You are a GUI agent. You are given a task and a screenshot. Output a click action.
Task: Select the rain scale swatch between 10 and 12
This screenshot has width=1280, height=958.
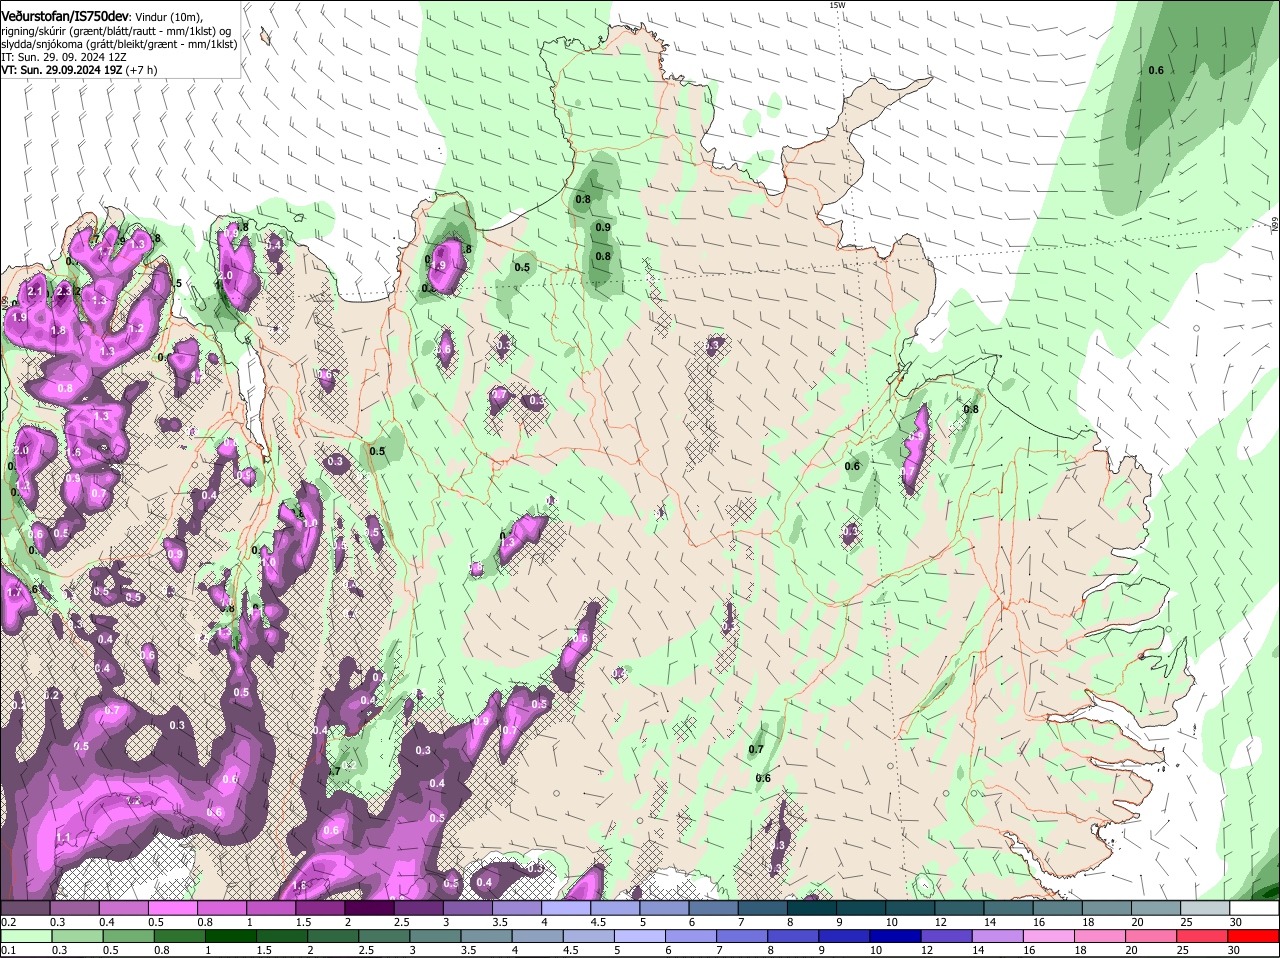point(896,936)
